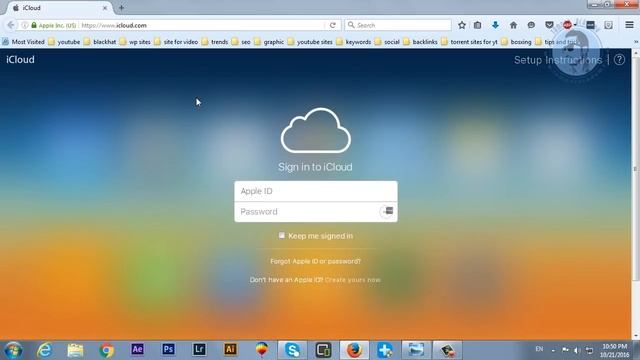The image size is (640, 360).
Task: Click the icloud.com URL address bar
Action: (x=202, y=25)
